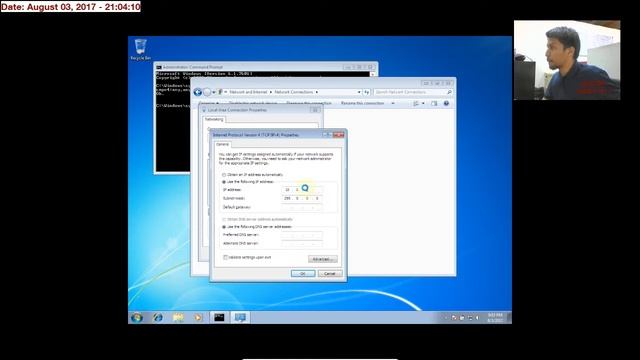The height and width of the screenshot is (360, 640).
Task: Open the Help question-mark icon in Network Connections
Action: (446, 104)
